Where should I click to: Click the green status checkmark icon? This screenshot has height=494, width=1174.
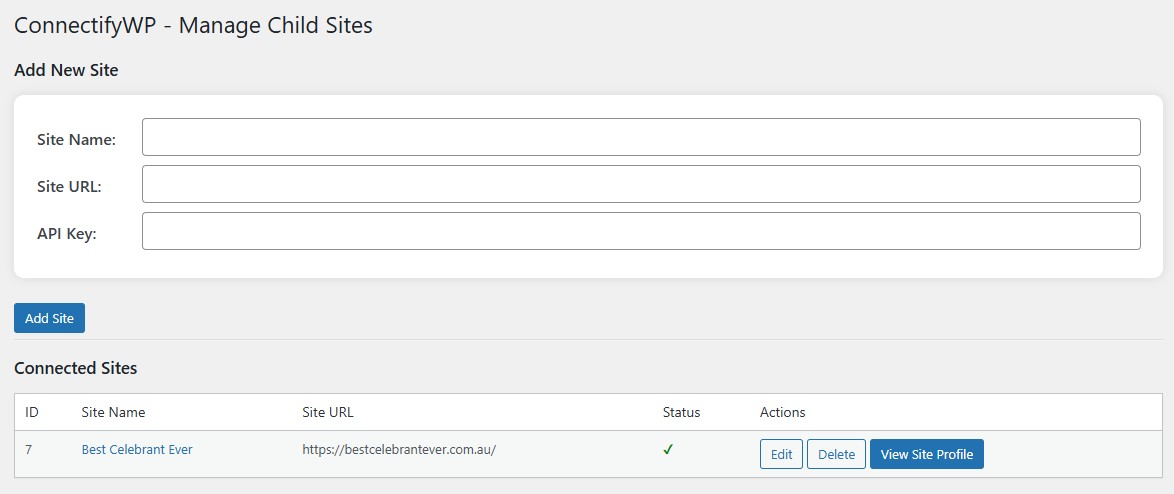(x=668, y=450)
